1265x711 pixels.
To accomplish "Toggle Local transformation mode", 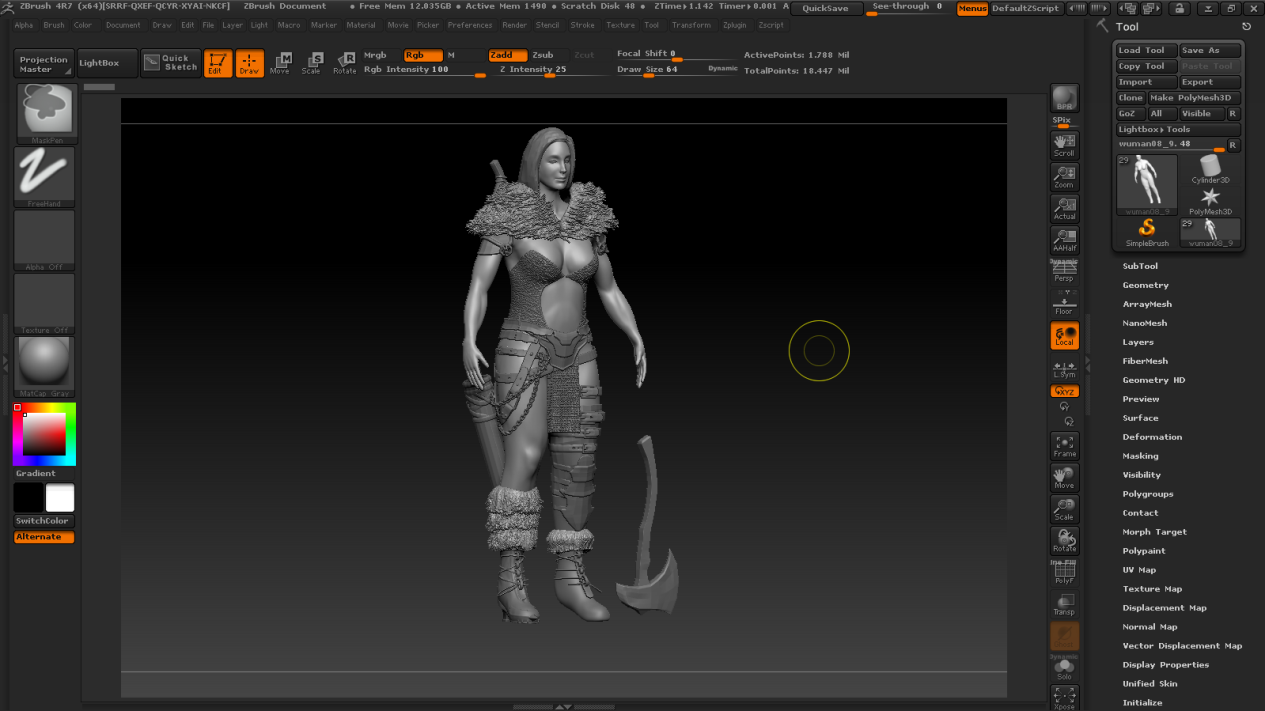I will pyautogui.click(x=1064, y=336).
